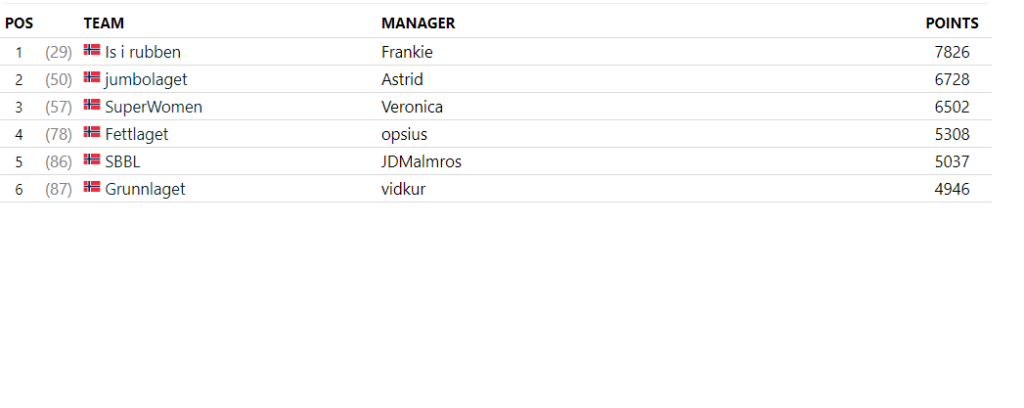Viewport: 1024px width, 408px height.
Task: Open the Is i rubben team
Action: pos(143,52)
